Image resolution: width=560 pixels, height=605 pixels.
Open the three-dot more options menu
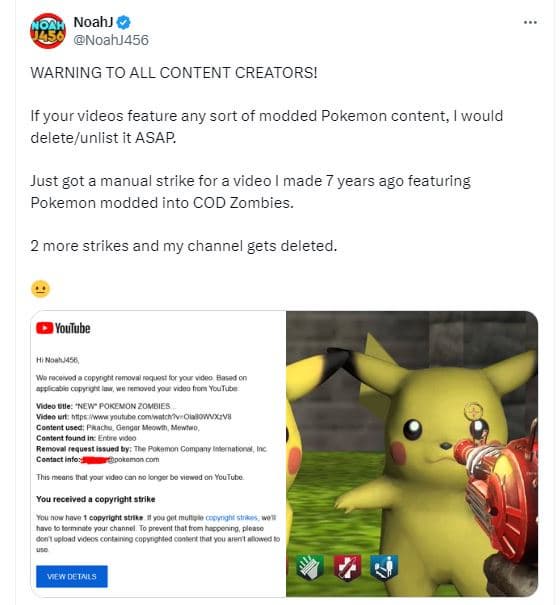pyautogui.click(x=530, y=22)
